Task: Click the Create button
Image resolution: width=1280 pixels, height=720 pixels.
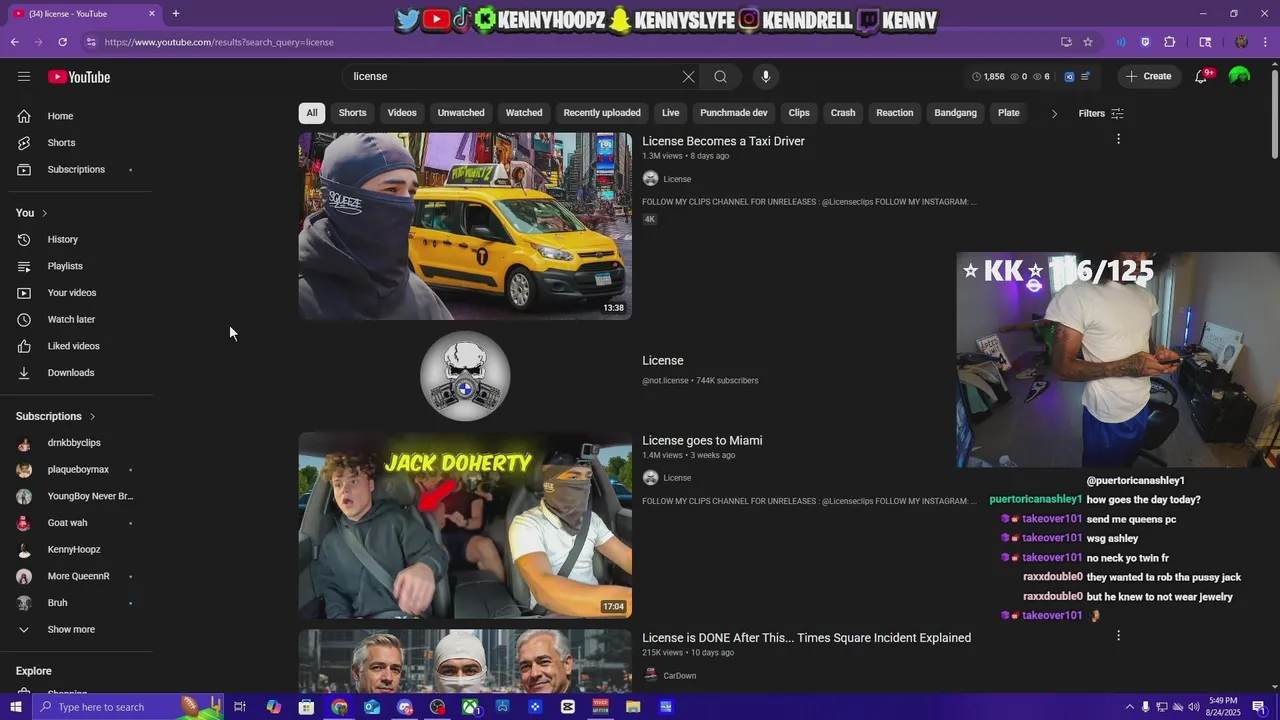Action: coord(1149,77)
